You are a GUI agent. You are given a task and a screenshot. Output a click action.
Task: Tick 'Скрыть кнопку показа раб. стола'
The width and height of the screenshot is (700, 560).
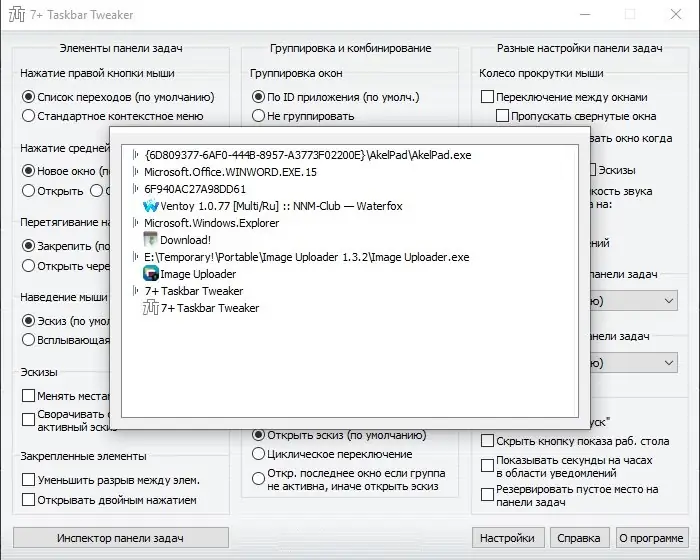(x=487, y=441)
